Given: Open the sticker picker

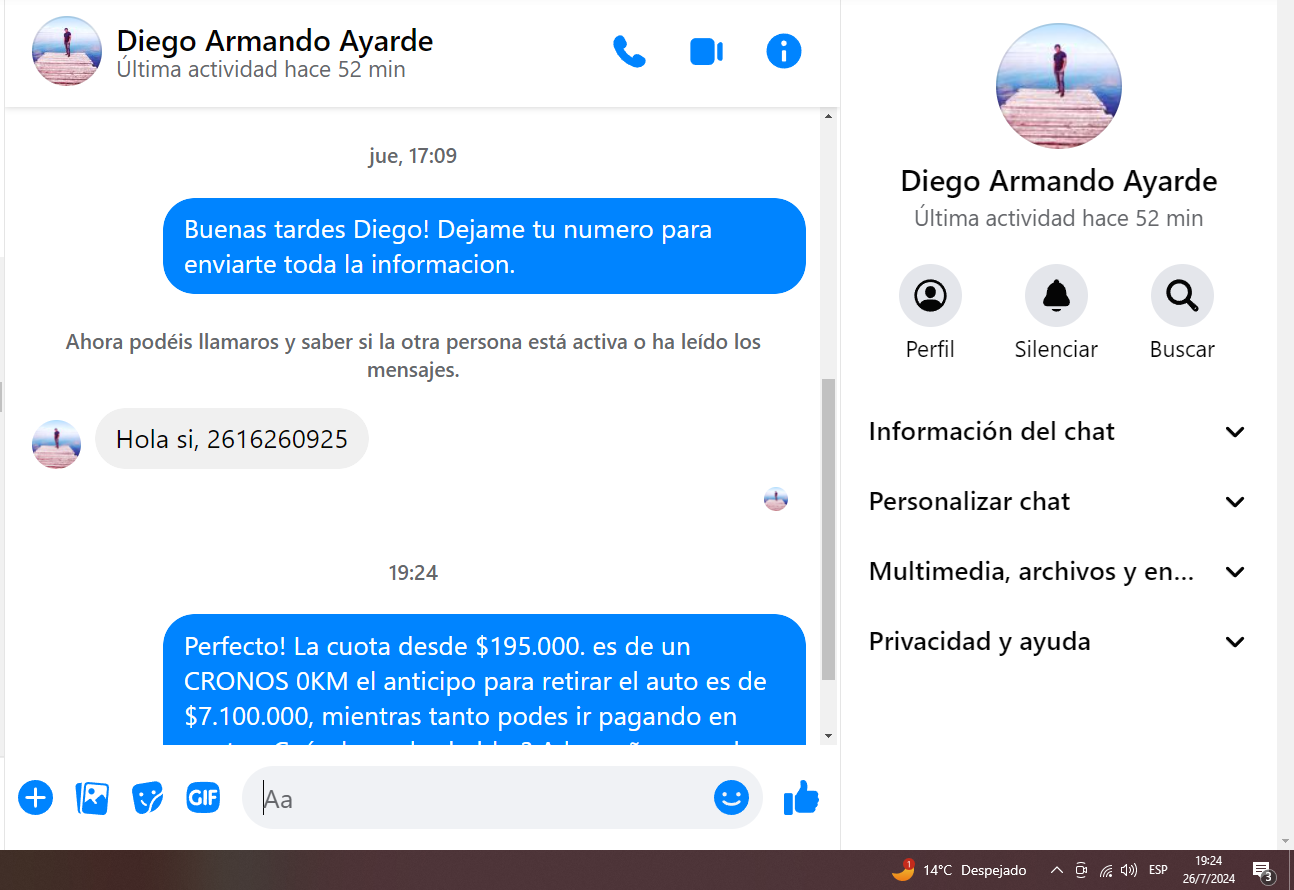Looking at the screenshot, I should tap(148, 798).
